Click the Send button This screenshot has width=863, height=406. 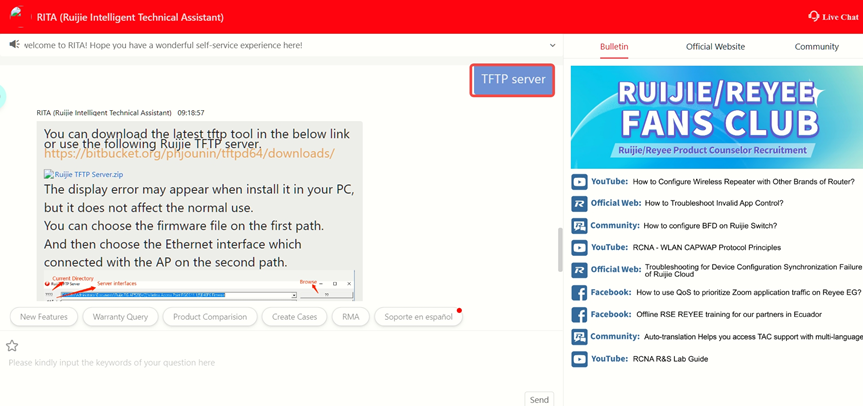point(539,400)
